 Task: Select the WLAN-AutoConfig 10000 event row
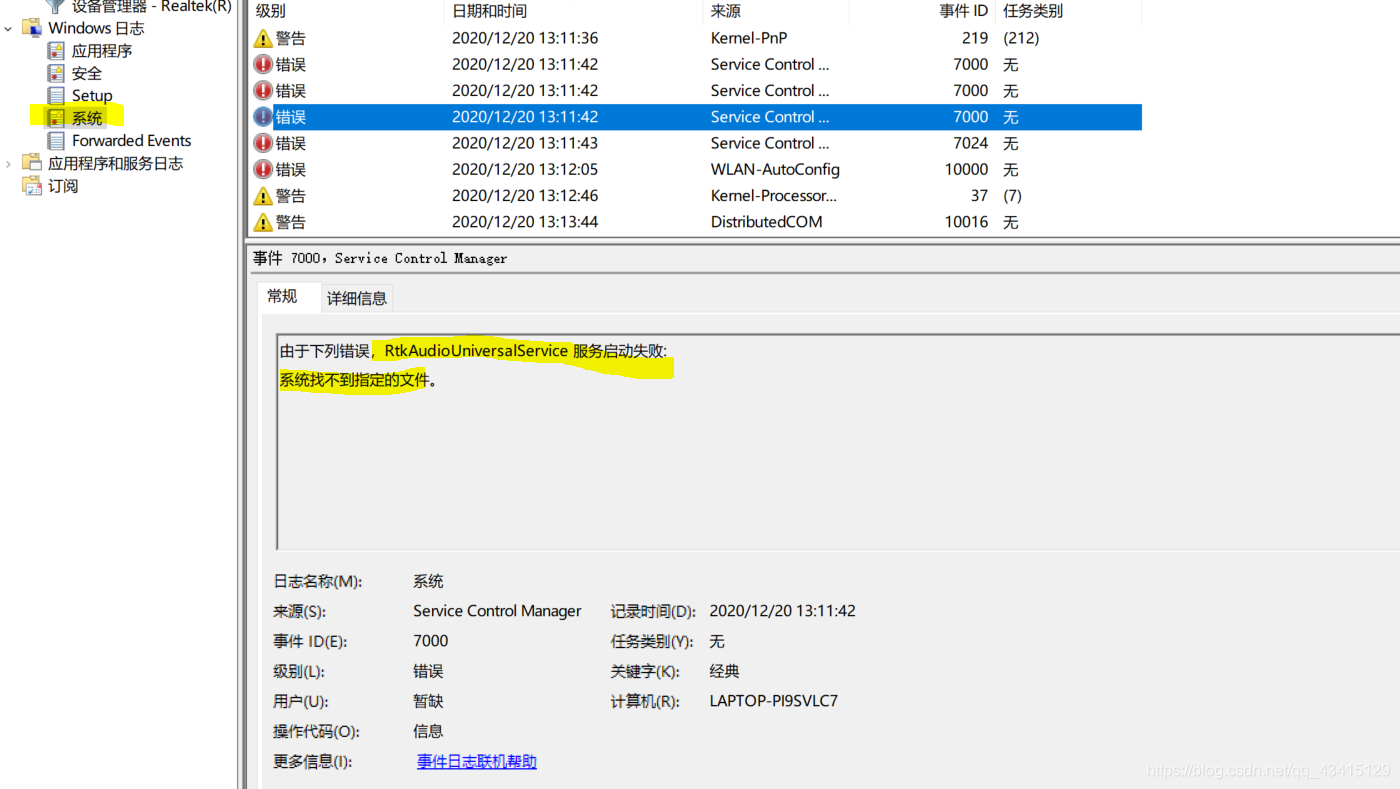point(695,169)
